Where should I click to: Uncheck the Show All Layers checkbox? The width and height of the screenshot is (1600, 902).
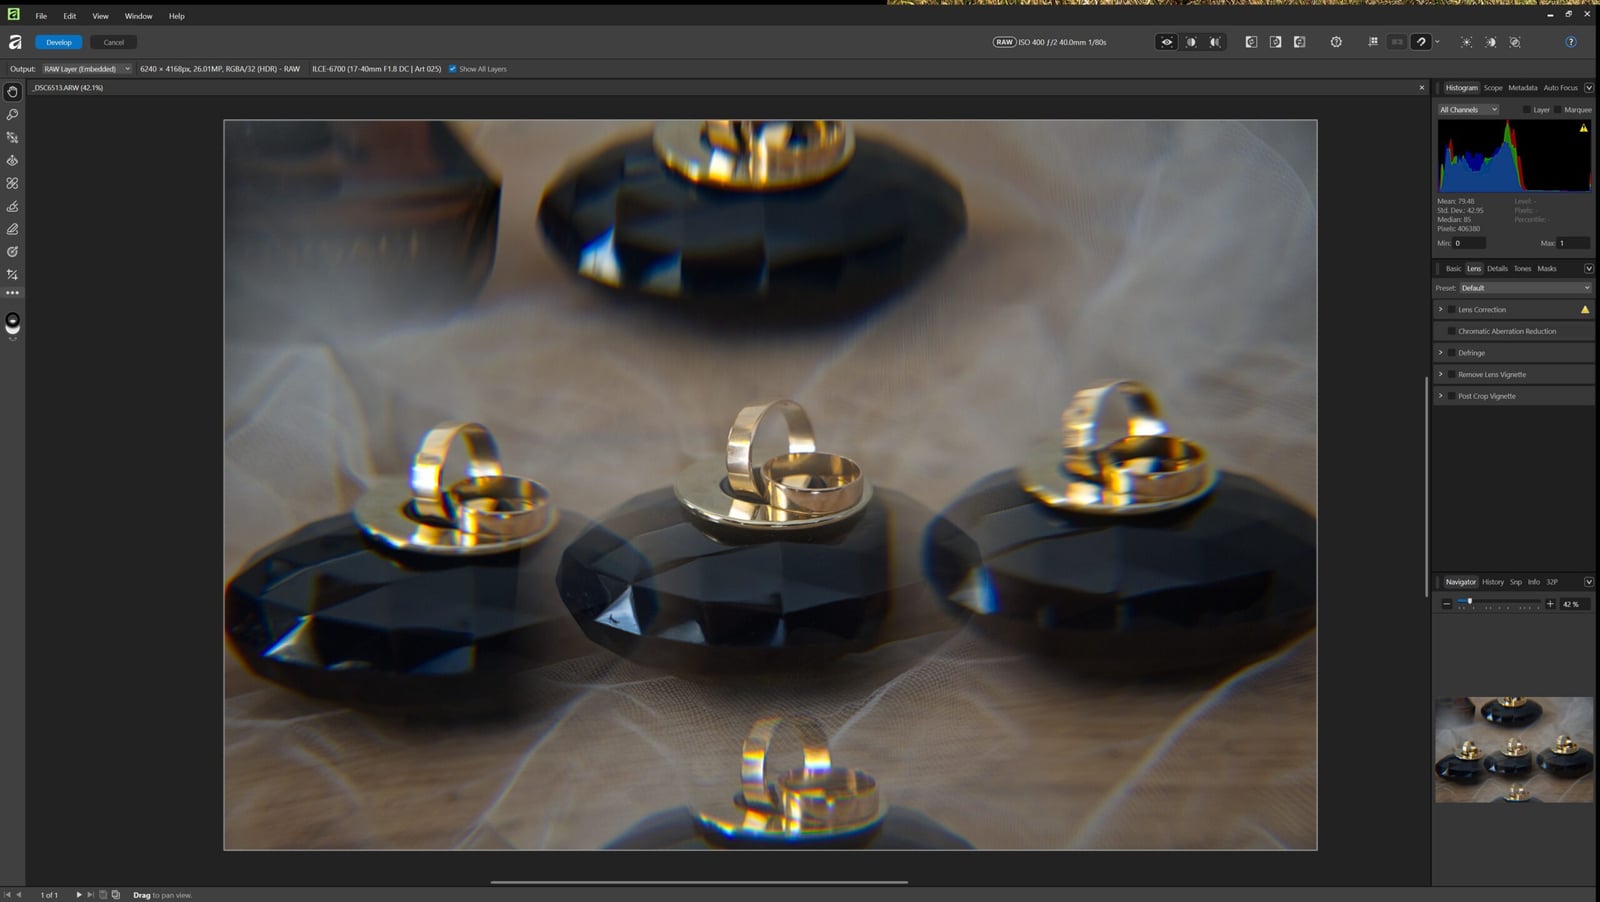click(x=453, y=69)
